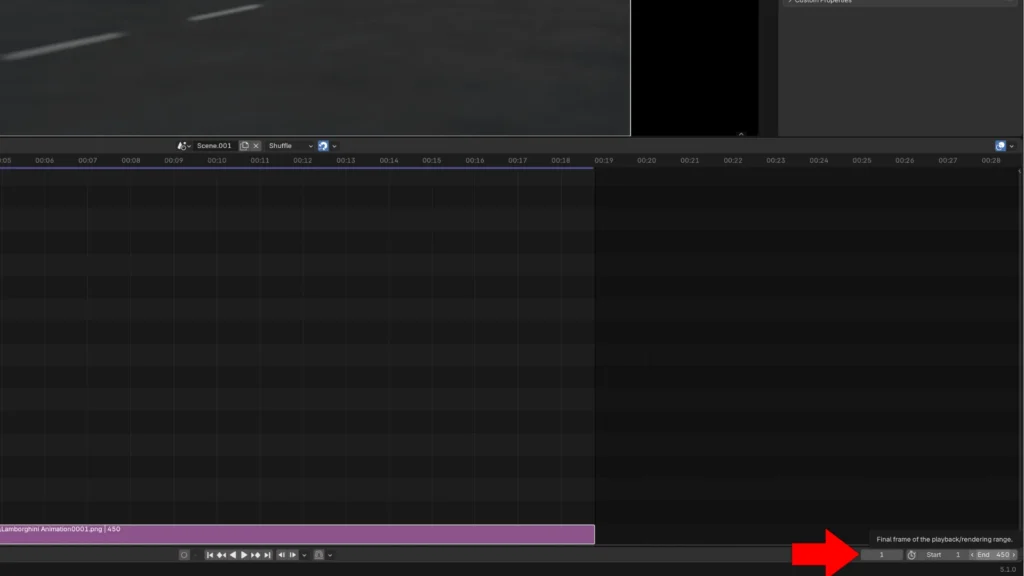Screen dimensions: 1024x576
Task: Click timeline ruler at 00:06
Action: click(x=44, y=160)
